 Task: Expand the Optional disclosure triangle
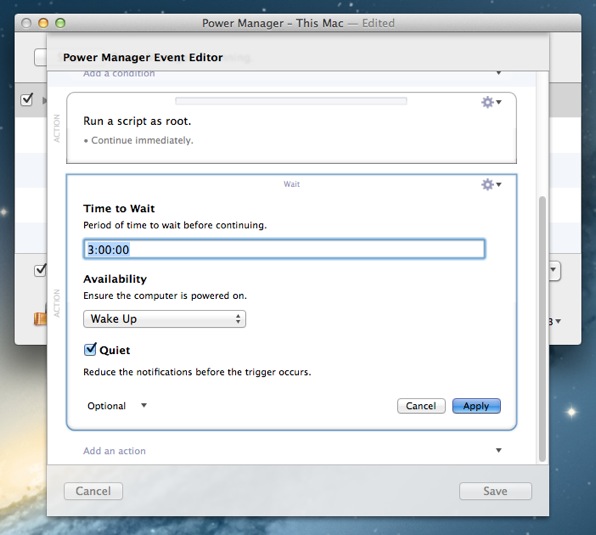(144, 405)
